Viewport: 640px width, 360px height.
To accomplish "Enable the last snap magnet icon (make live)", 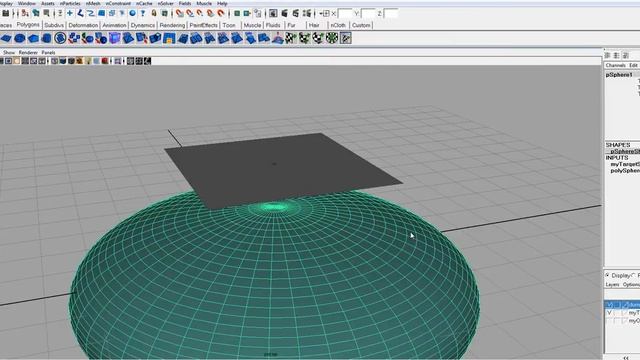I will (221, 13).
